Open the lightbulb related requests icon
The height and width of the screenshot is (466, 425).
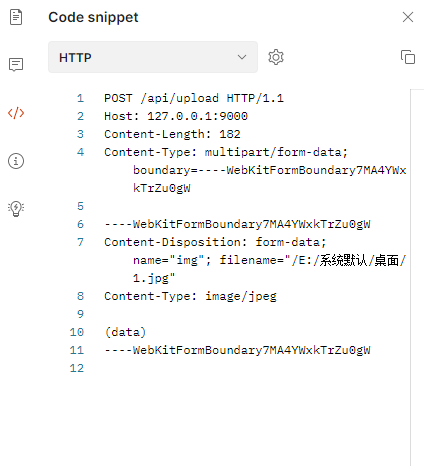coord(16,209)
